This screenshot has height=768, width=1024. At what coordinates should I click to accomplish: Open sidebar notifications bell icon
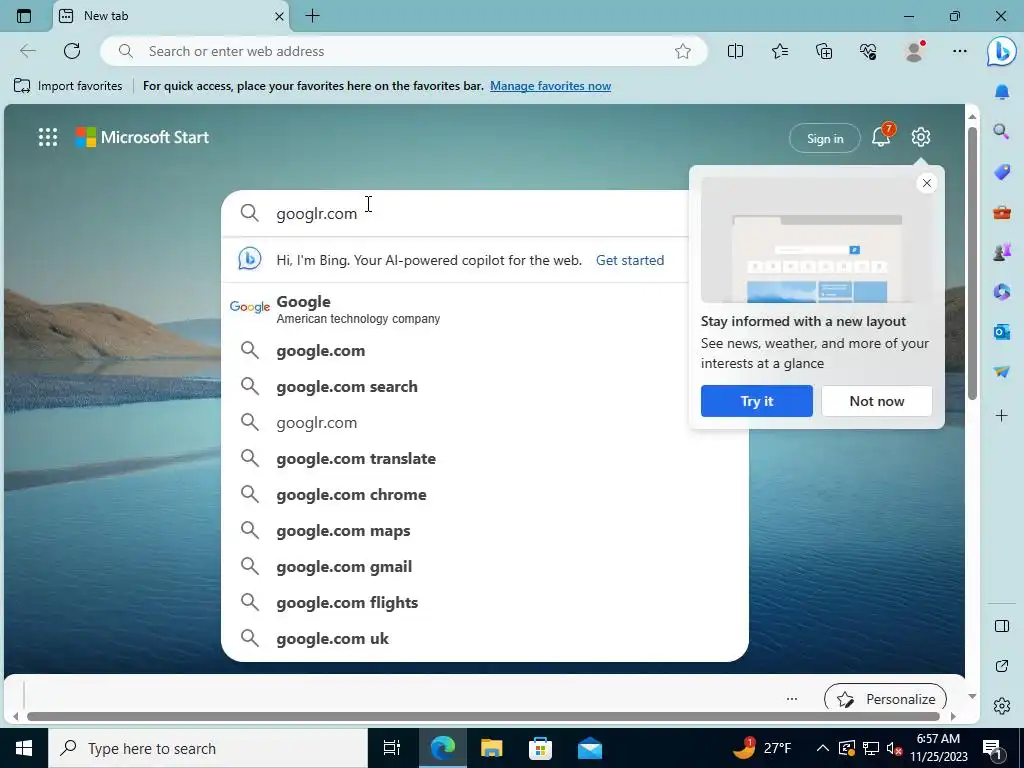tap(1002, 92)
